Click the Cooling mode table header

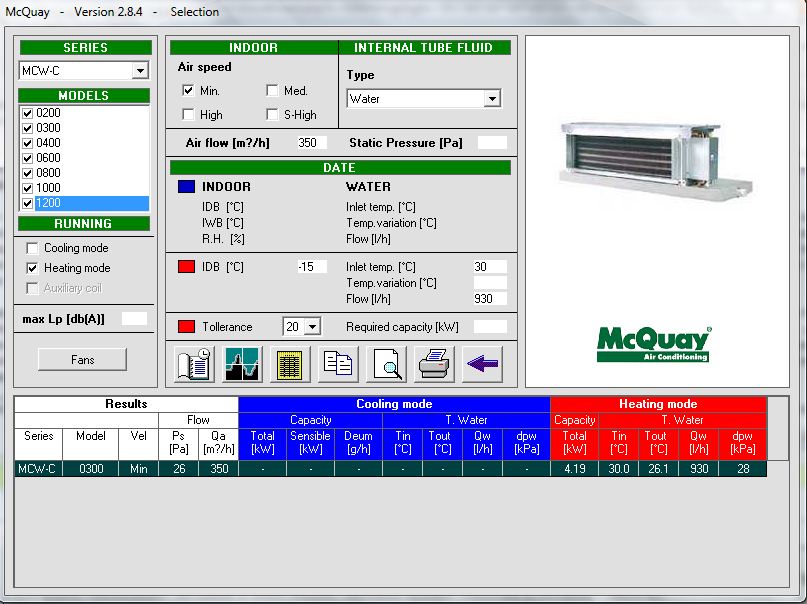click(394, 404)
